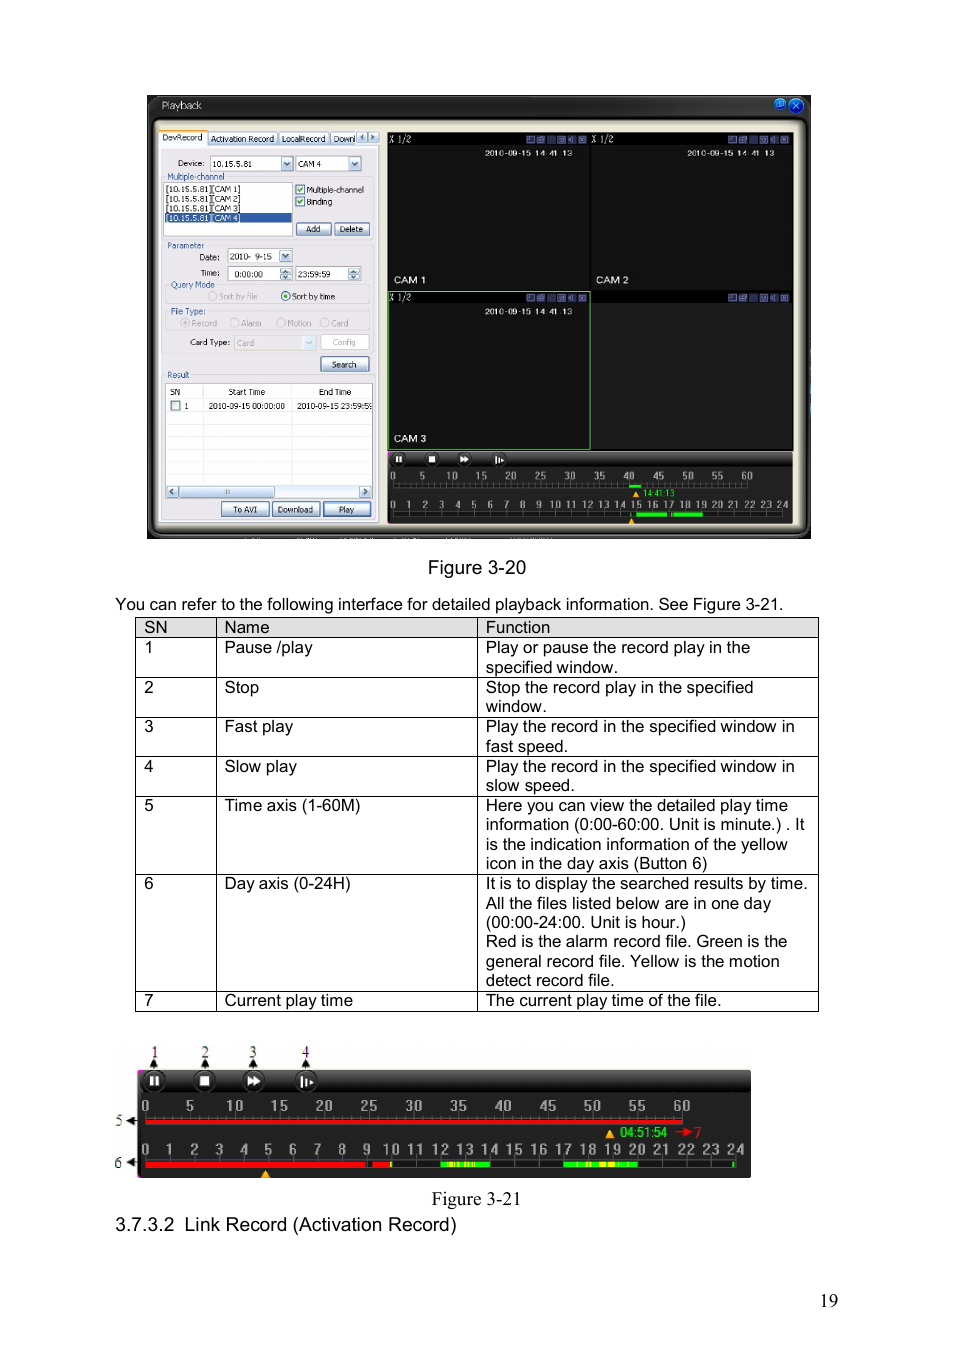954x1350 pixels.
Task: Close the CAM 2 video pane
Action: 785,139
